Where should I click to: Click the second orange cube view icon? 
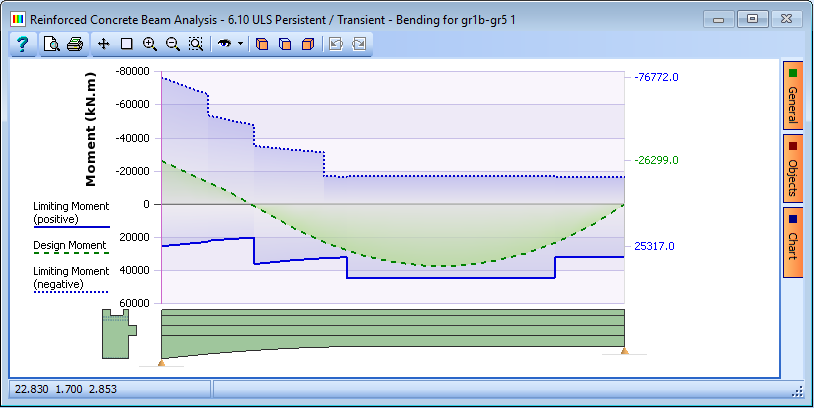(x=285, y=44)
